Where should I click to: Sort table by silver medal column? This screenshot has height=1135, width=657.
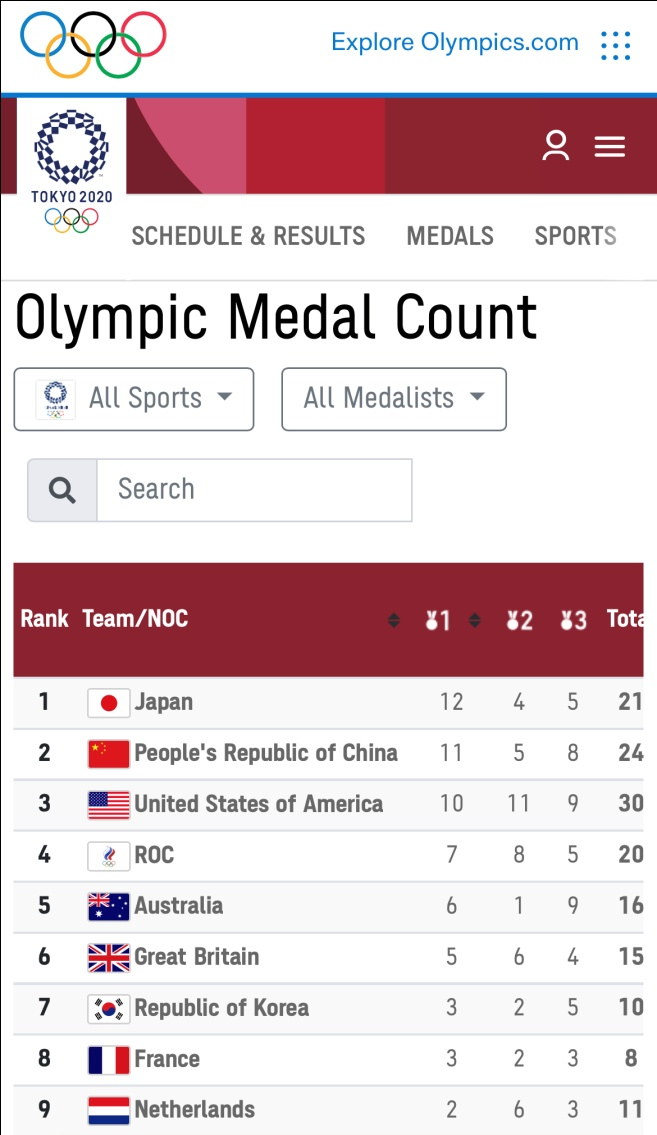pos(518,621)
